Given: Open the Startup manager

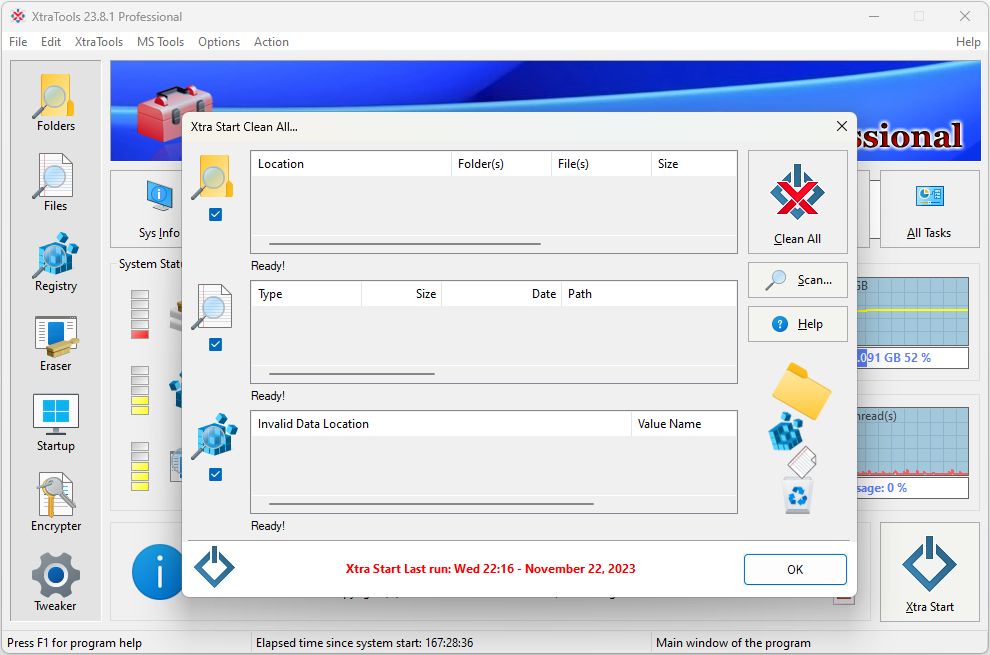Looking at the screenshot, I should pos(56,423).
